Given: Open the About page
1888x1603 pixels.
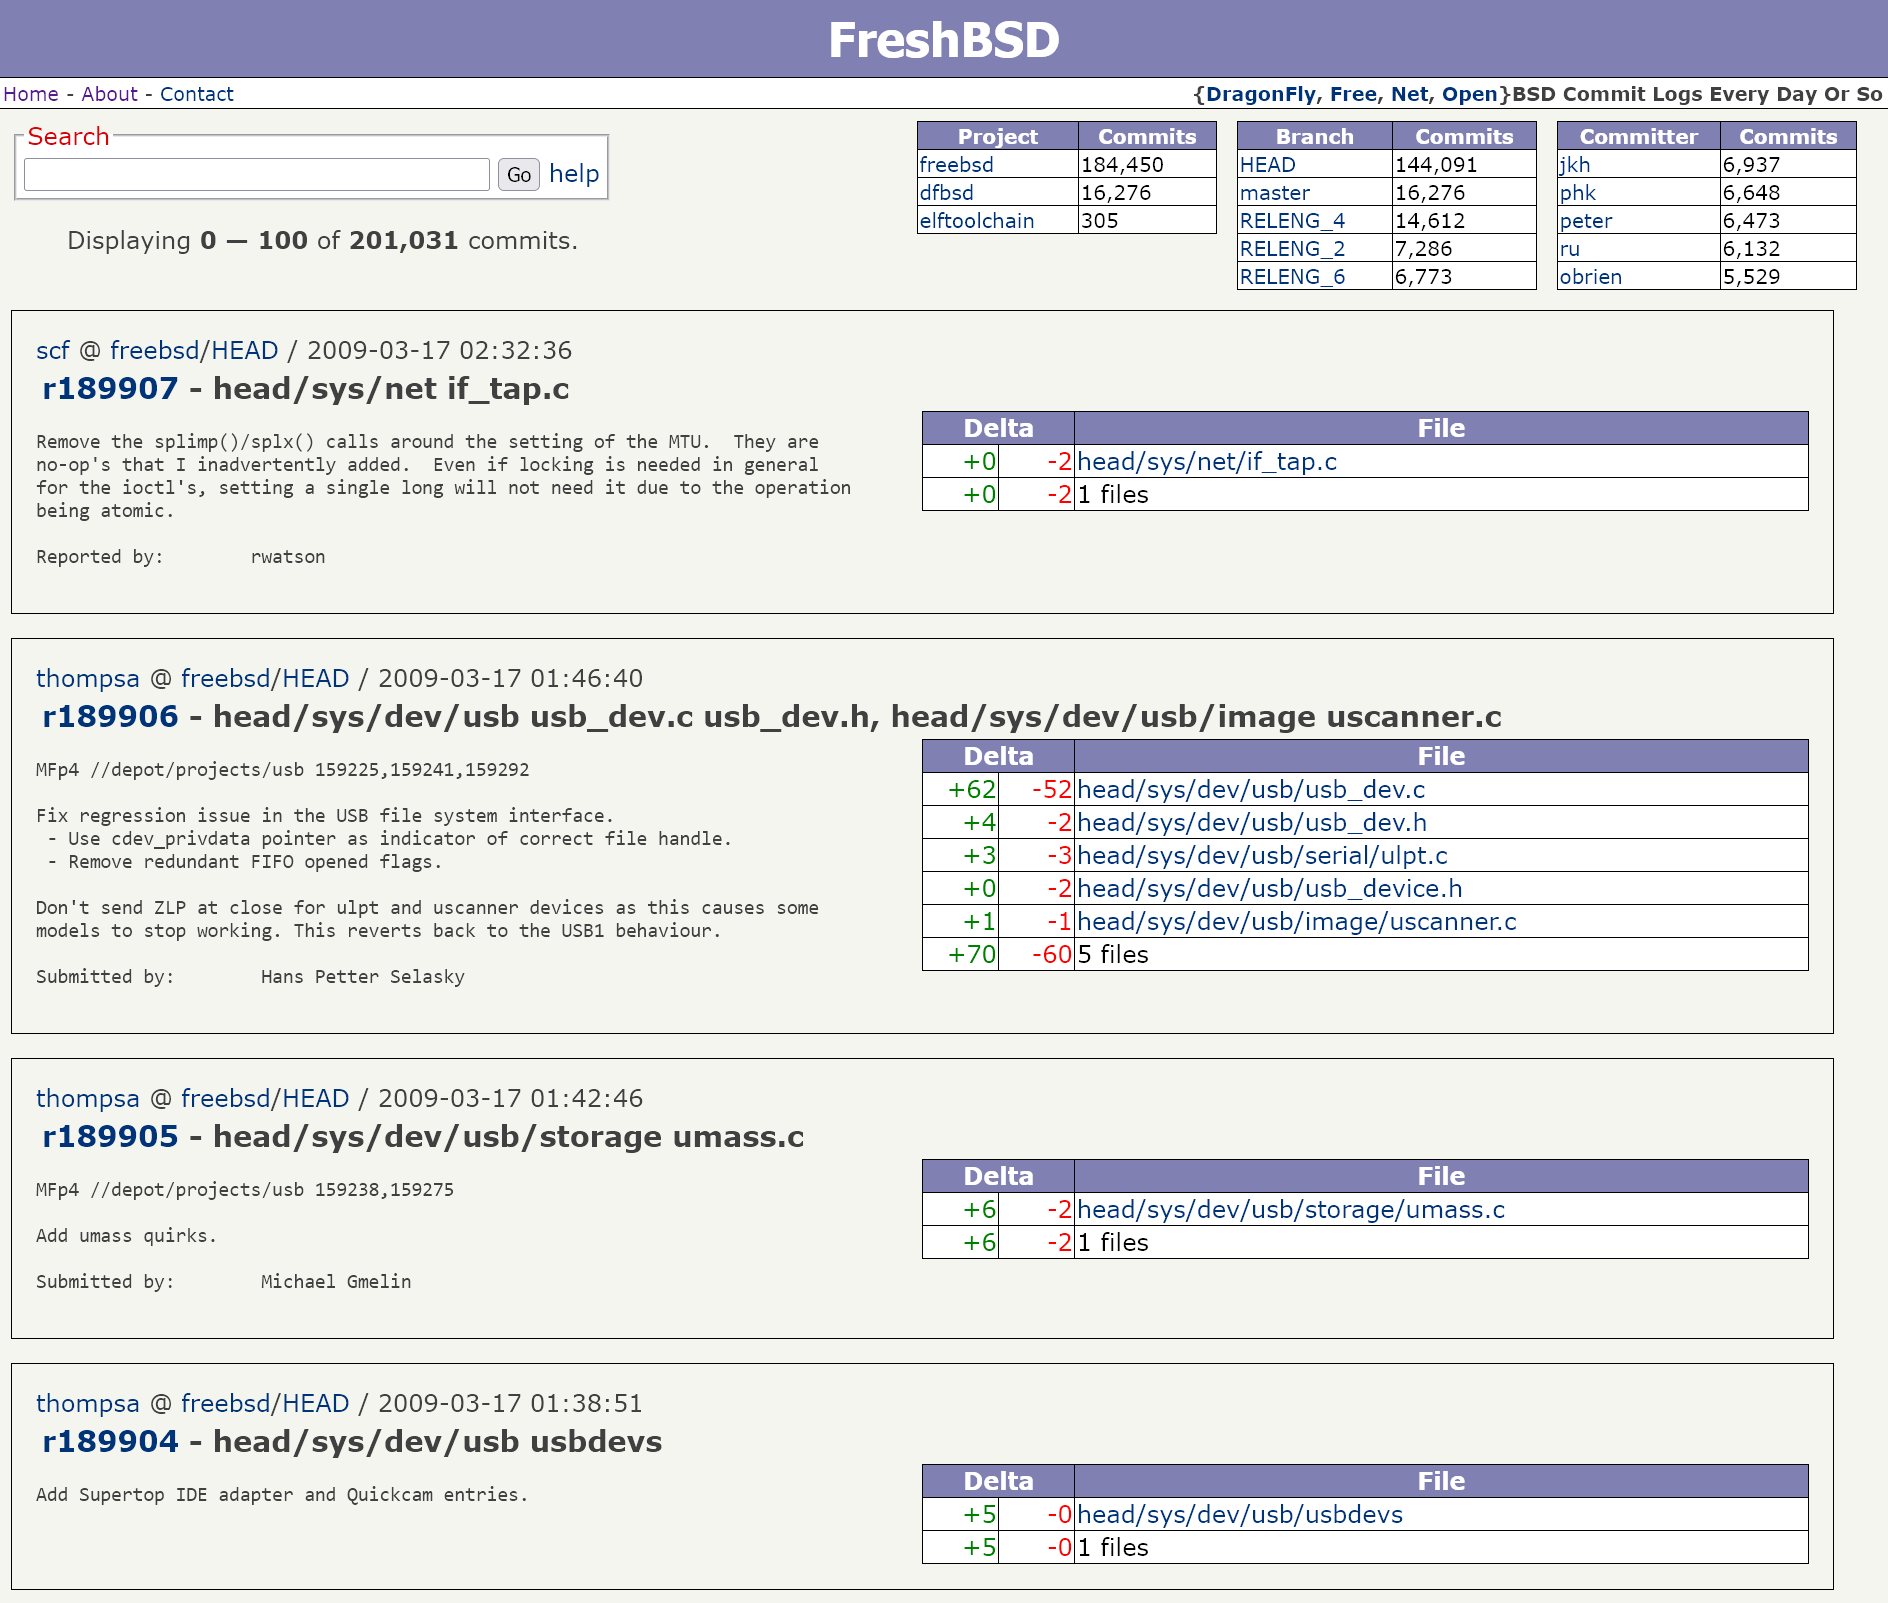Looking at the screenshot, I should pos(109,94).
